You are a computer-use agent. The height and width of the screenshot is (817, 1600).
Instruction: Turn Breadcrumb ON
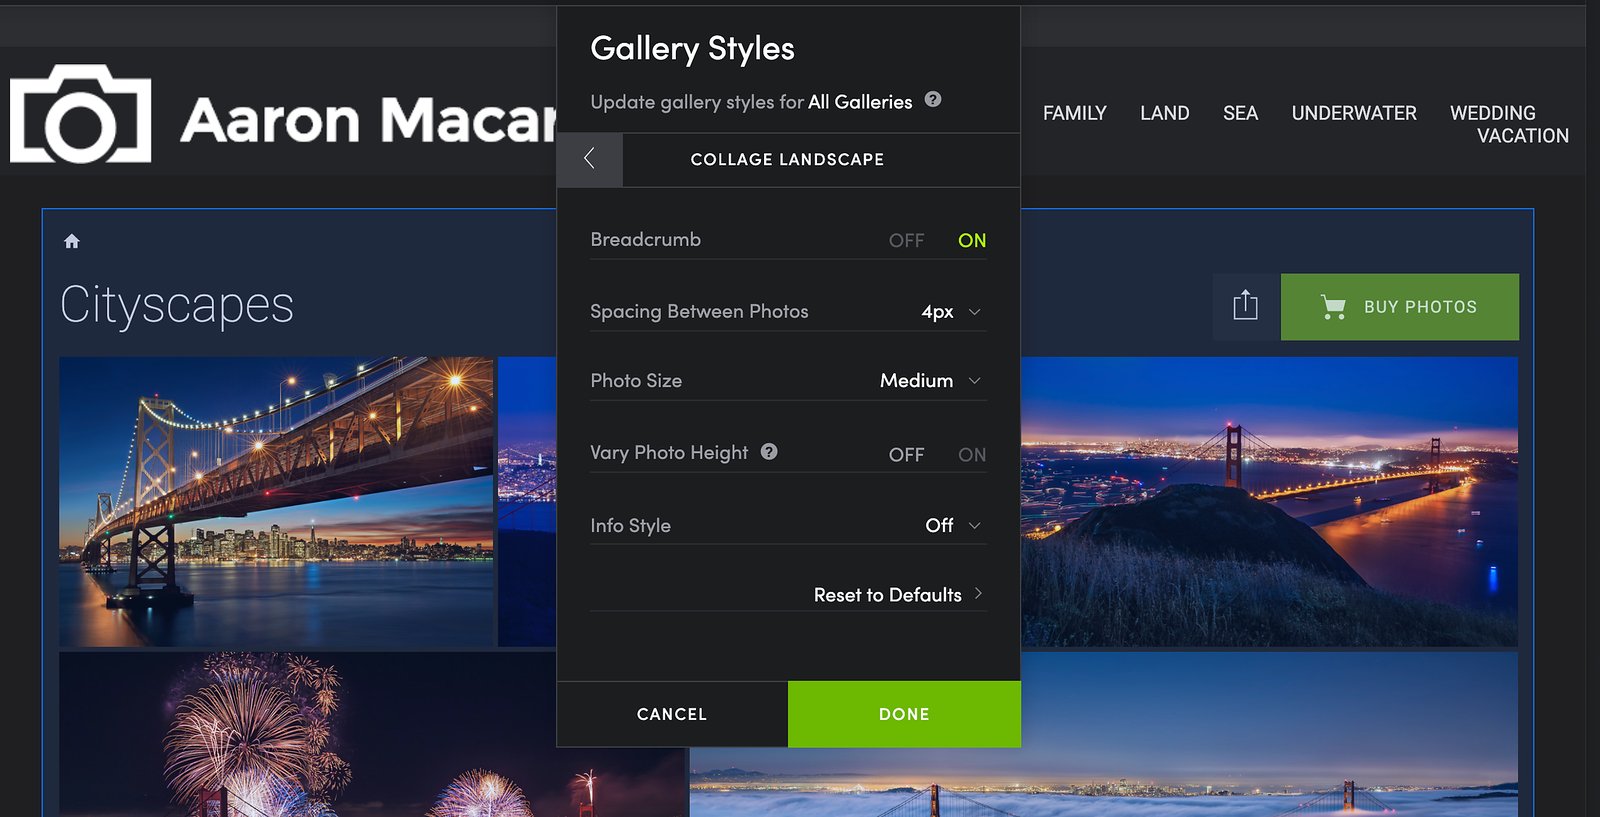click(972, 241)
